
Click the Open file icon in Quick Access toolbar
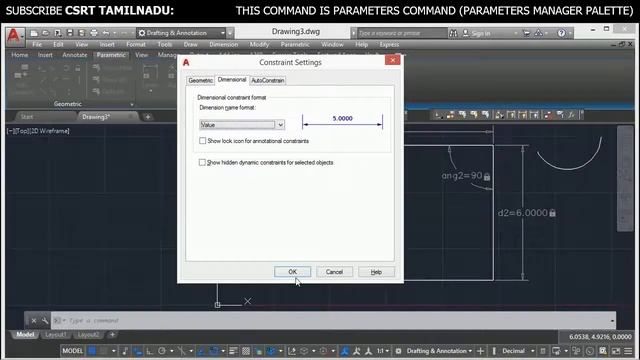[x=46, y=33]
